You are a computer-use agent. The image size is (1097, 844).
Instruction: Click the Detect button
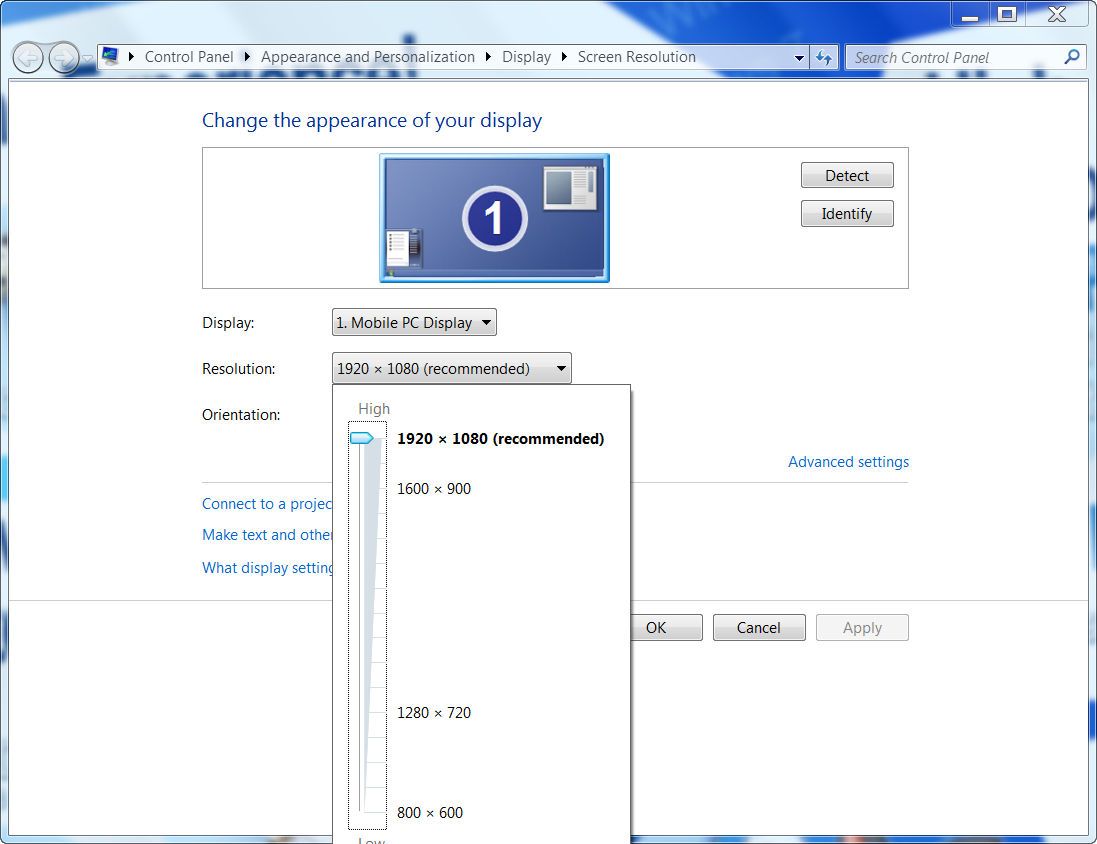[x=846, y=176]
